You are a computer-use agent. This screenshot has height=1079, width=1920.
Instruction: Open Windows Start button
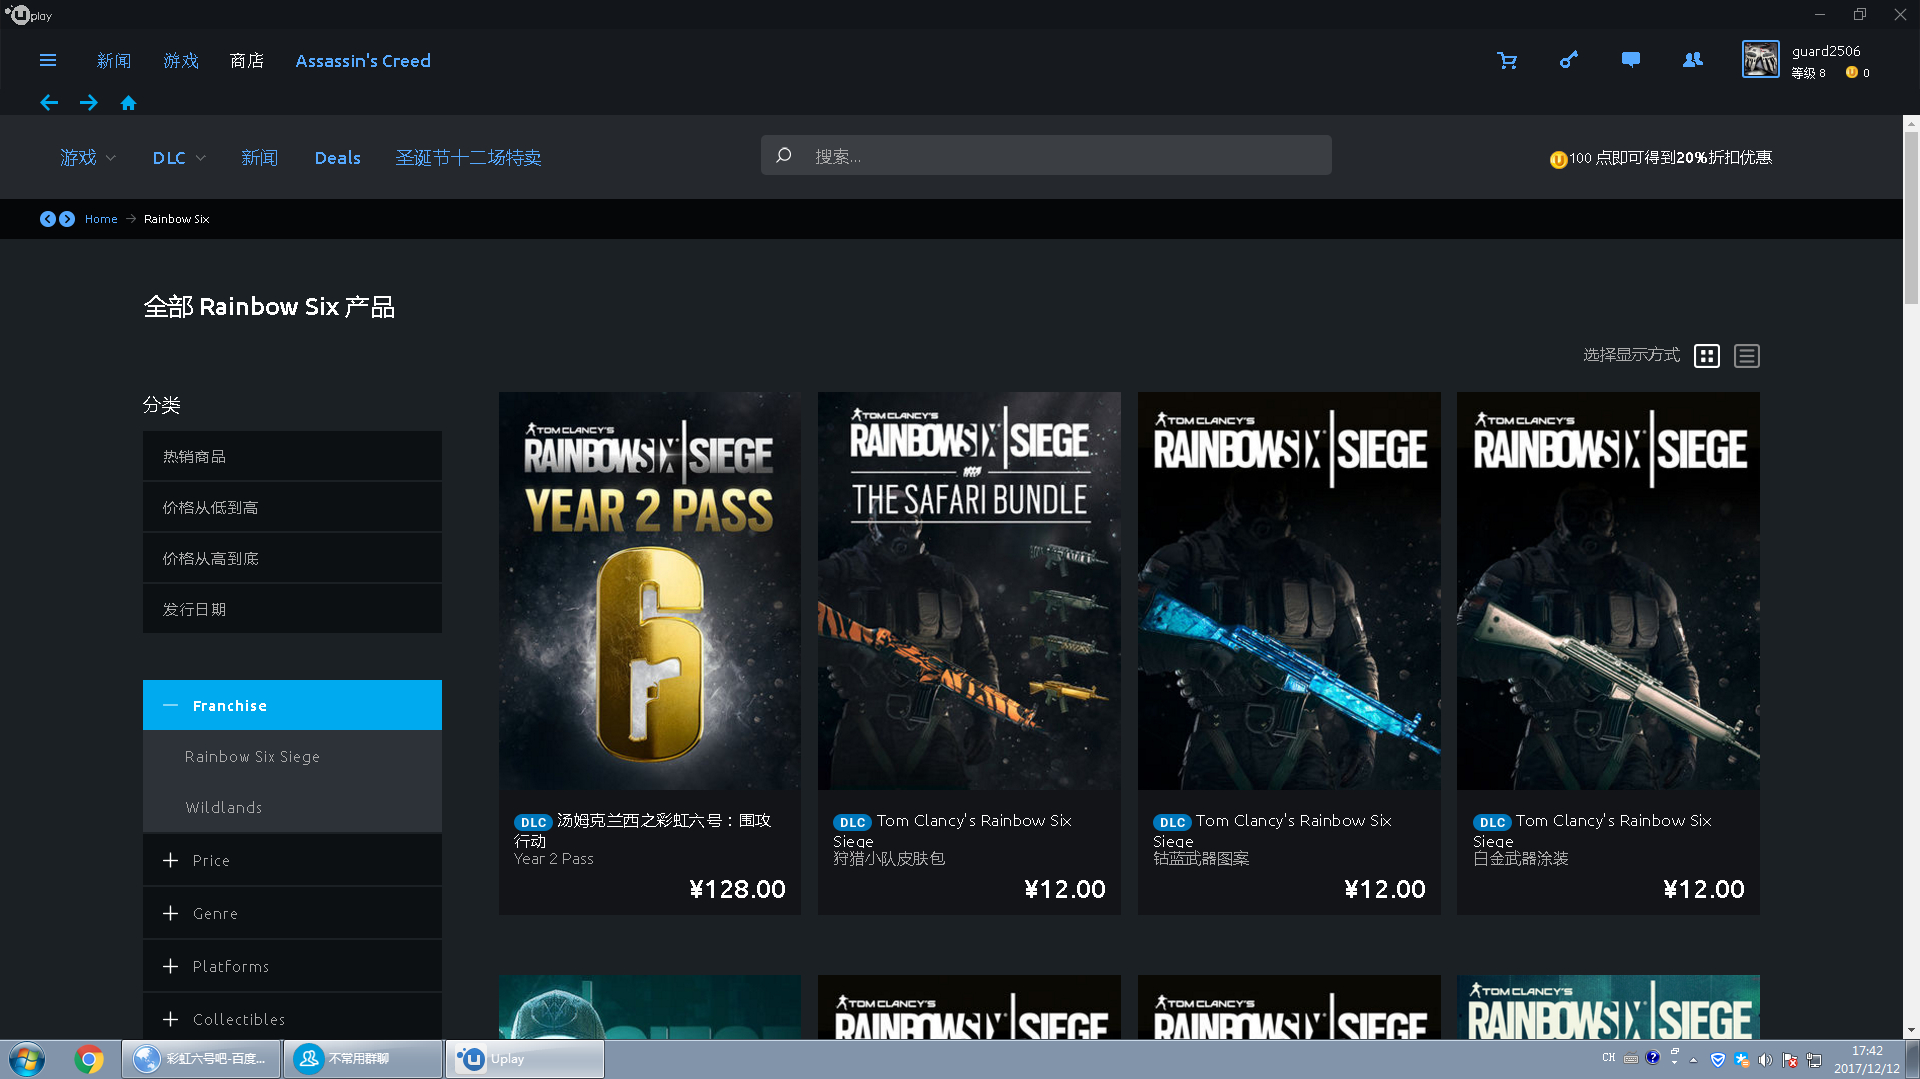tap(27, 1059)
